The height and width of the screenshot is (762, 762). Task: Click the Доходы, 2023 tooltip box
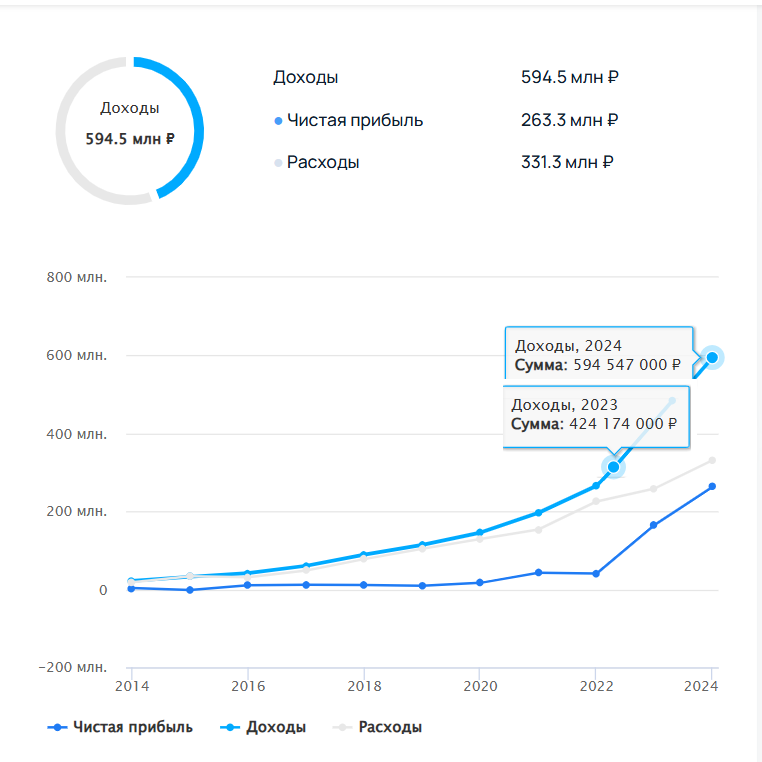coord(594,413)
